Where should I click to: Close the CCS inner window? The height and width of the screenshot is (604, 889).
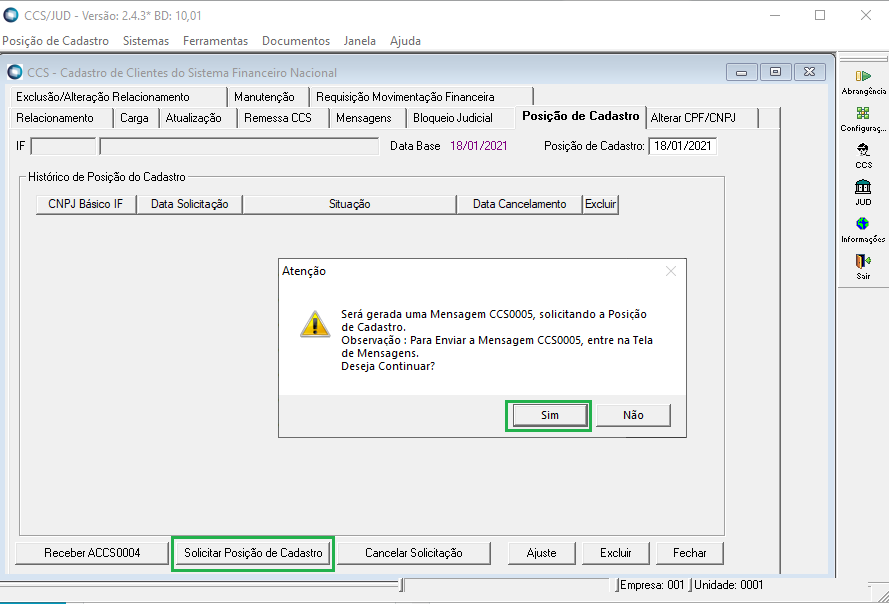[x=810, y=72]
